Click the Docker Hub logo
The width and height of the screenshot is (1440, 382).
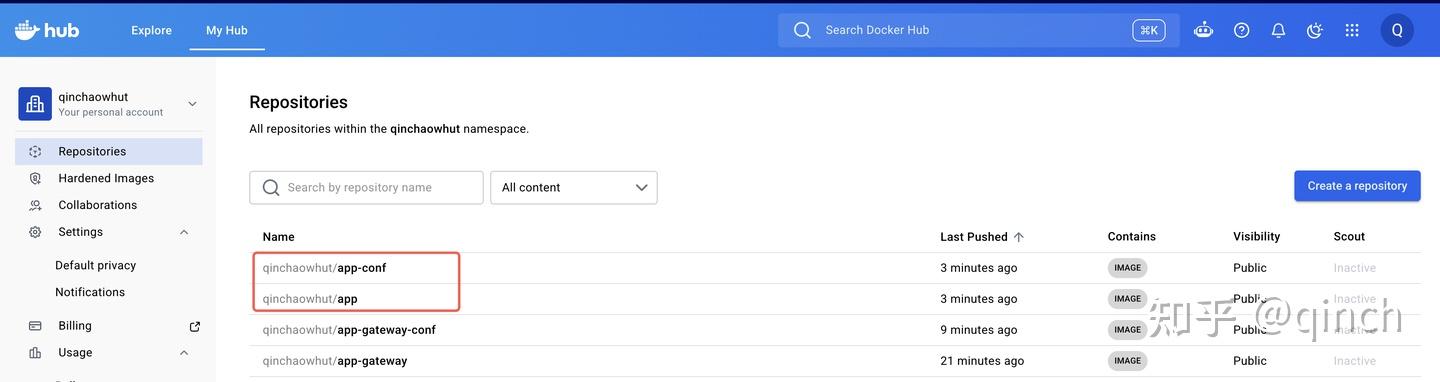47,30
